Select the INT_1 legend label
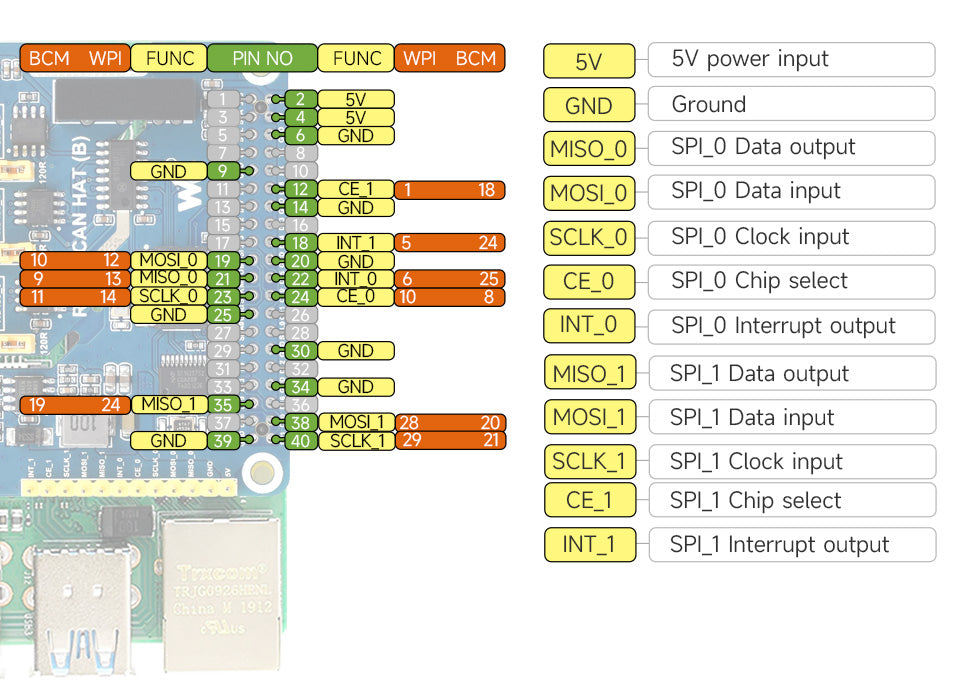This screenshot has height=684, width=960. click(590, 544)
